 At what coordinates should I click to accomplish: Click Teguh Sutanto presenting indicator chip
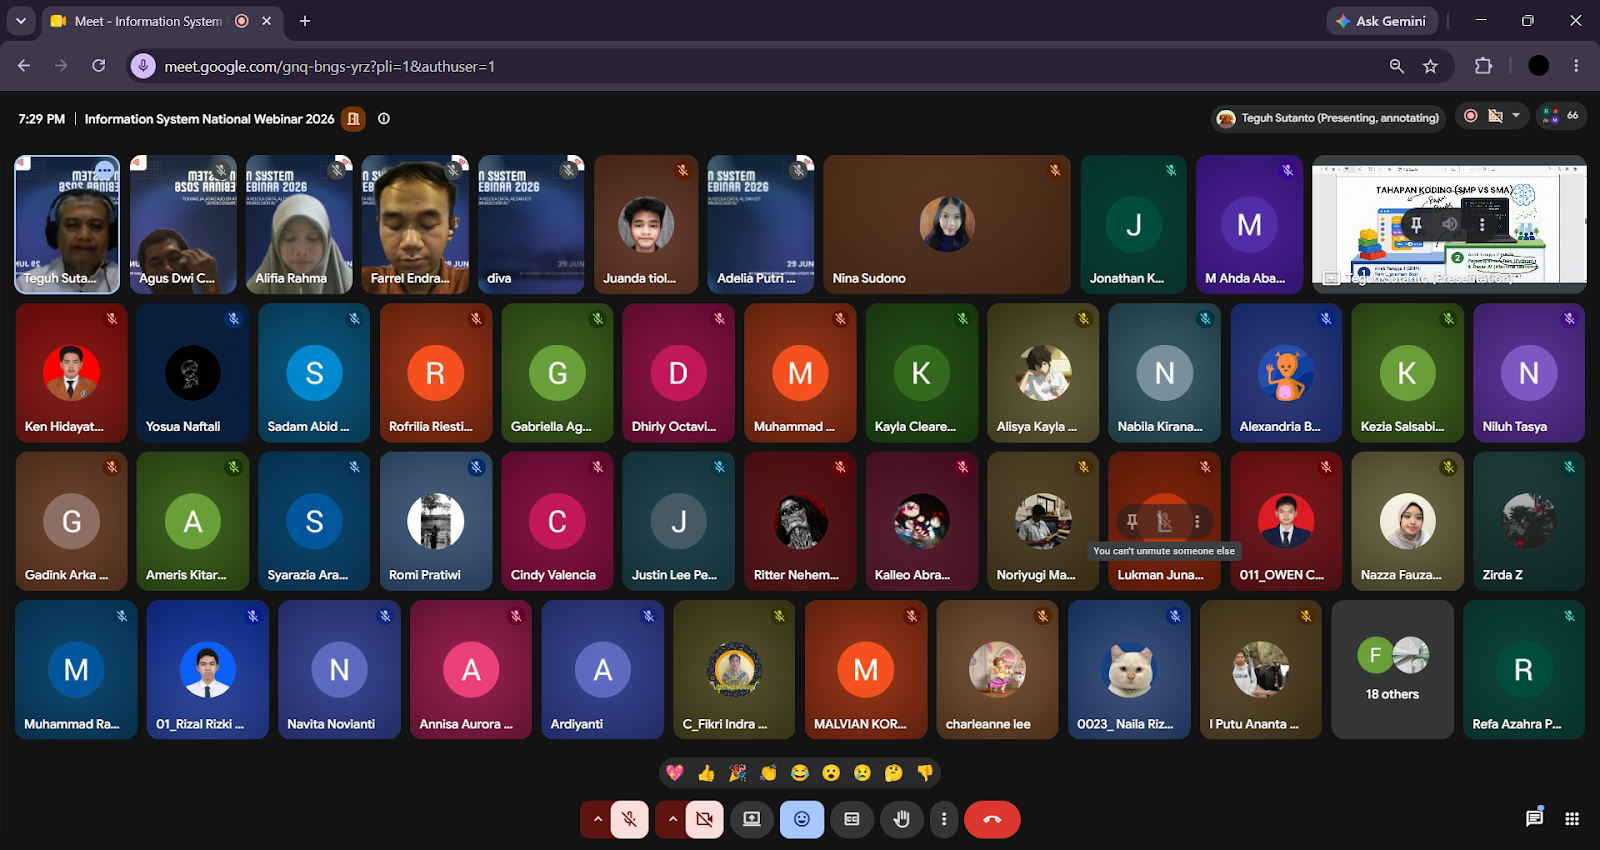pyautogui.click(x=1328, y=118)
